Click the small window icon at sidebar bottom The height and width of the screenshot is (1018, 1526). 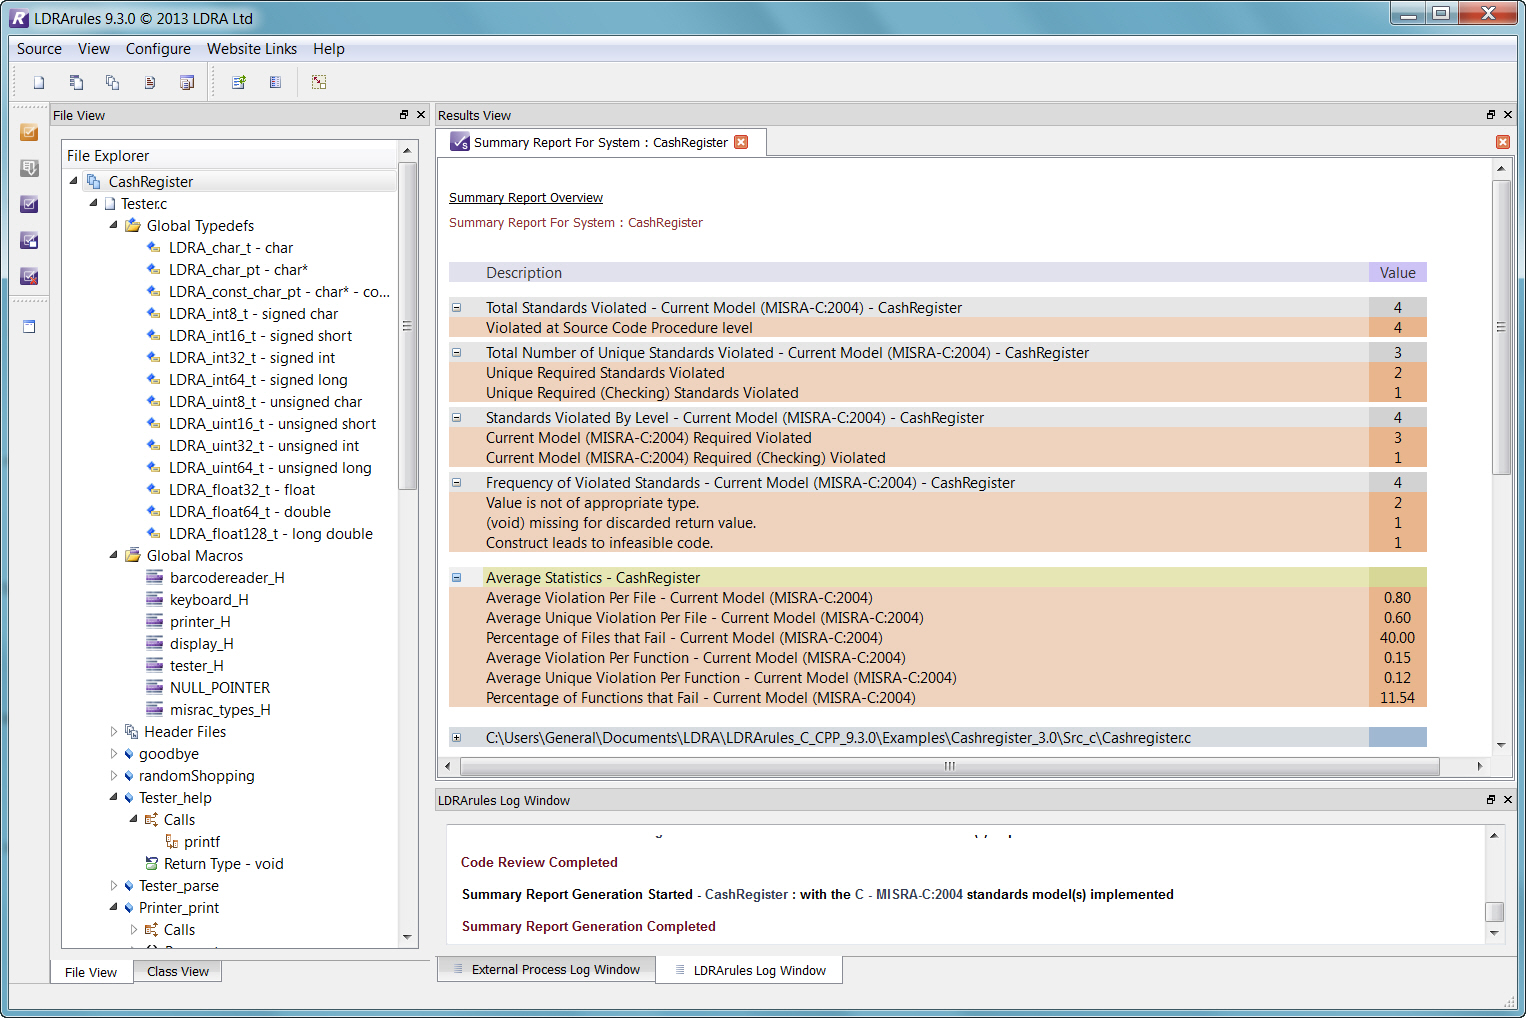(29, 327)
